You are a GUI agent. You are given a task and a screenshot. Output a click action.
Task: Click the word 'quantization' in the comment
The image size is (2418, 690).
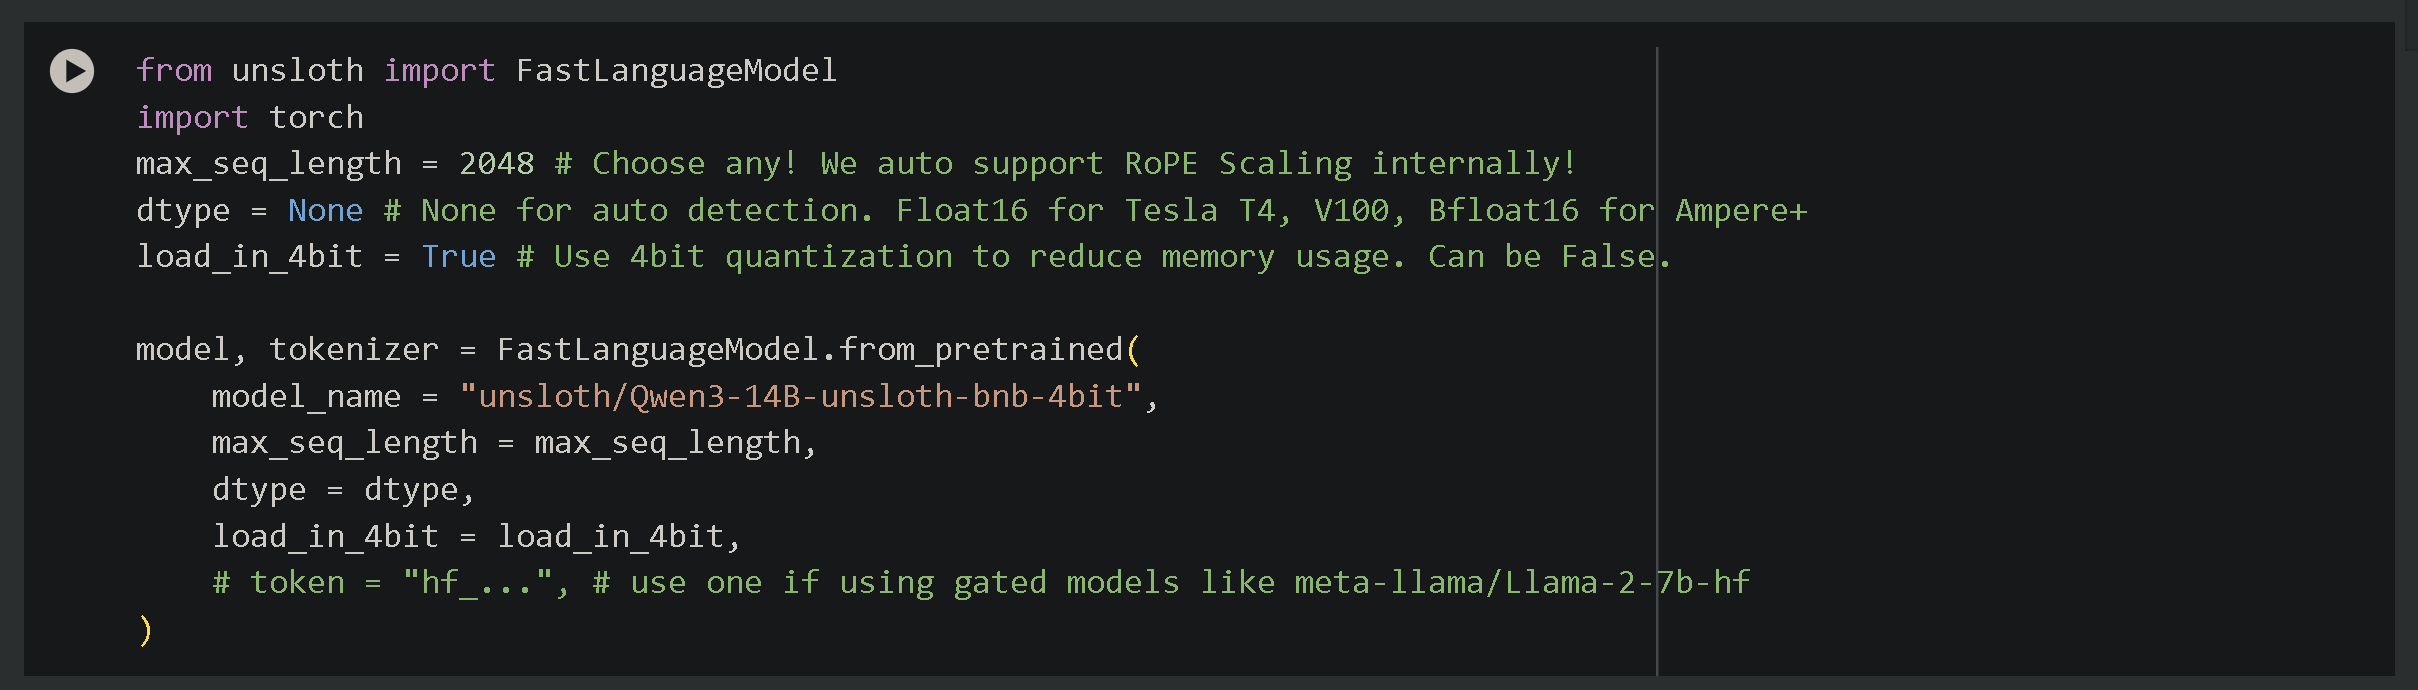838,257
